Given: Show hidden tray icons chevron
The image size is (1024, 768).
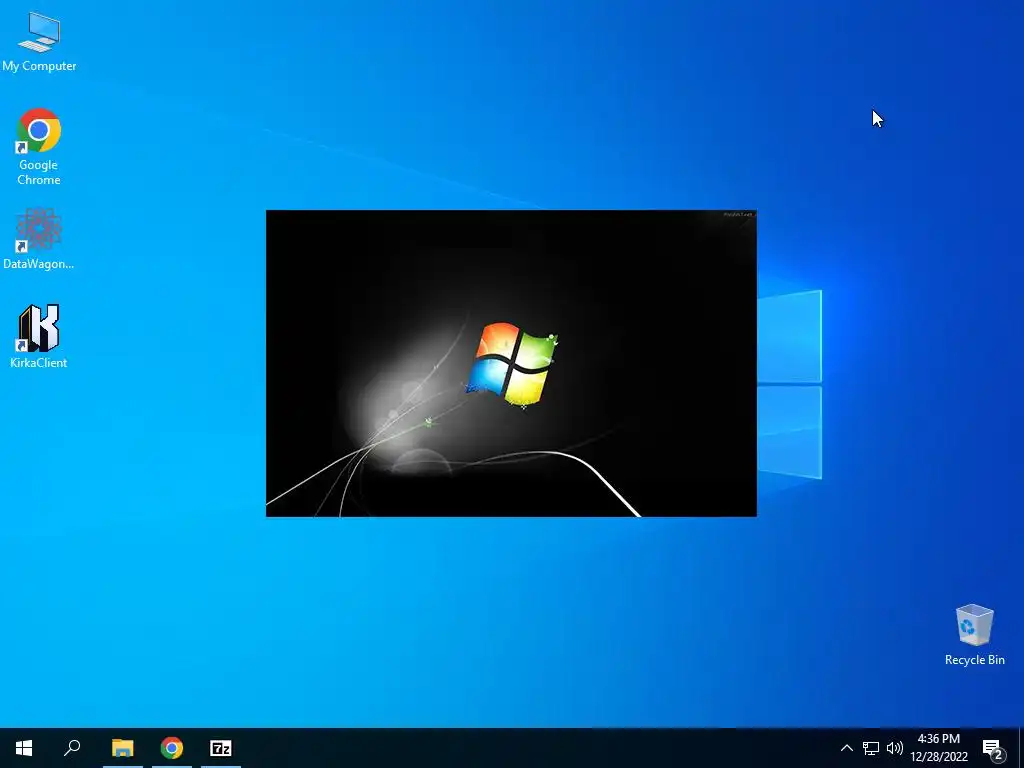Looking at the screenshot, I should (x=846, y=748).
